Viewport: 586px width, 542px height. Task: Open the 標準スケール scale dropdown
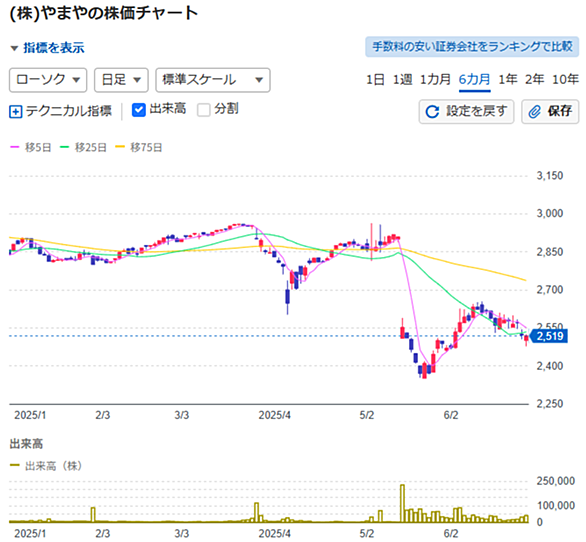point(213,80)
